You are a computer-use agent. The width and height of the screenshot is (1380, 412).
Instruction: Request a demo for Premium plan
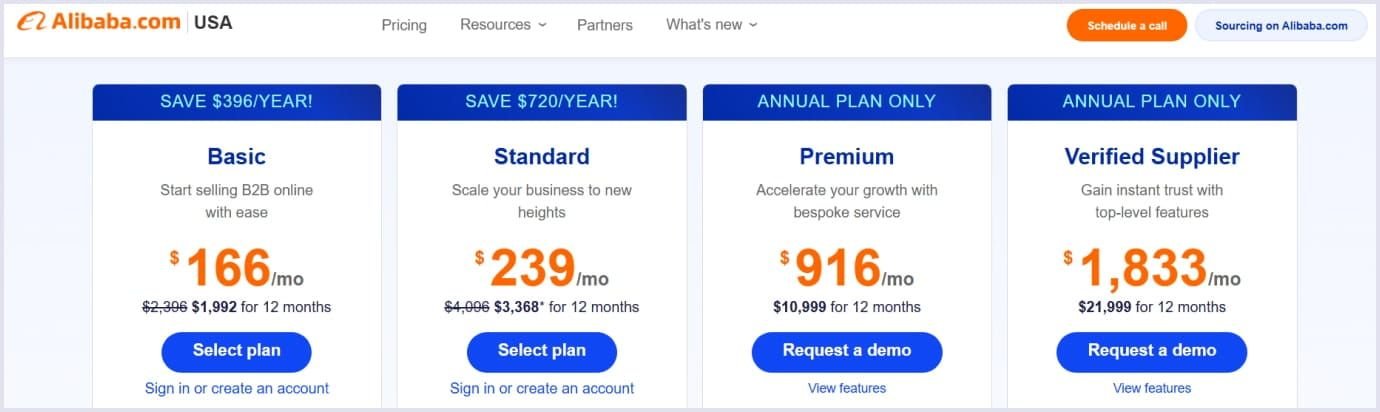[847, 351]
